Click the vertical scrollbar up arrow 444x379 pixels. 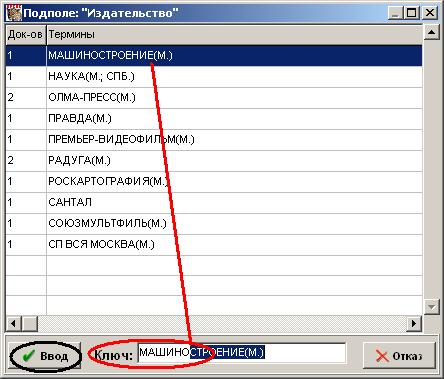tap(432, 32)
